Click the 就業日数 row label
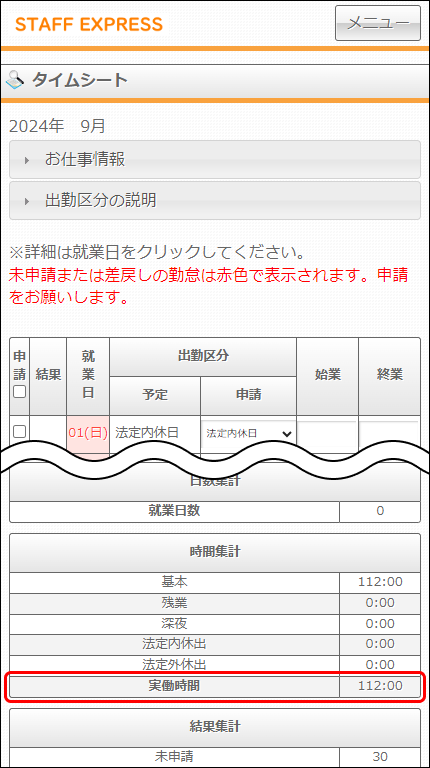 174,511
